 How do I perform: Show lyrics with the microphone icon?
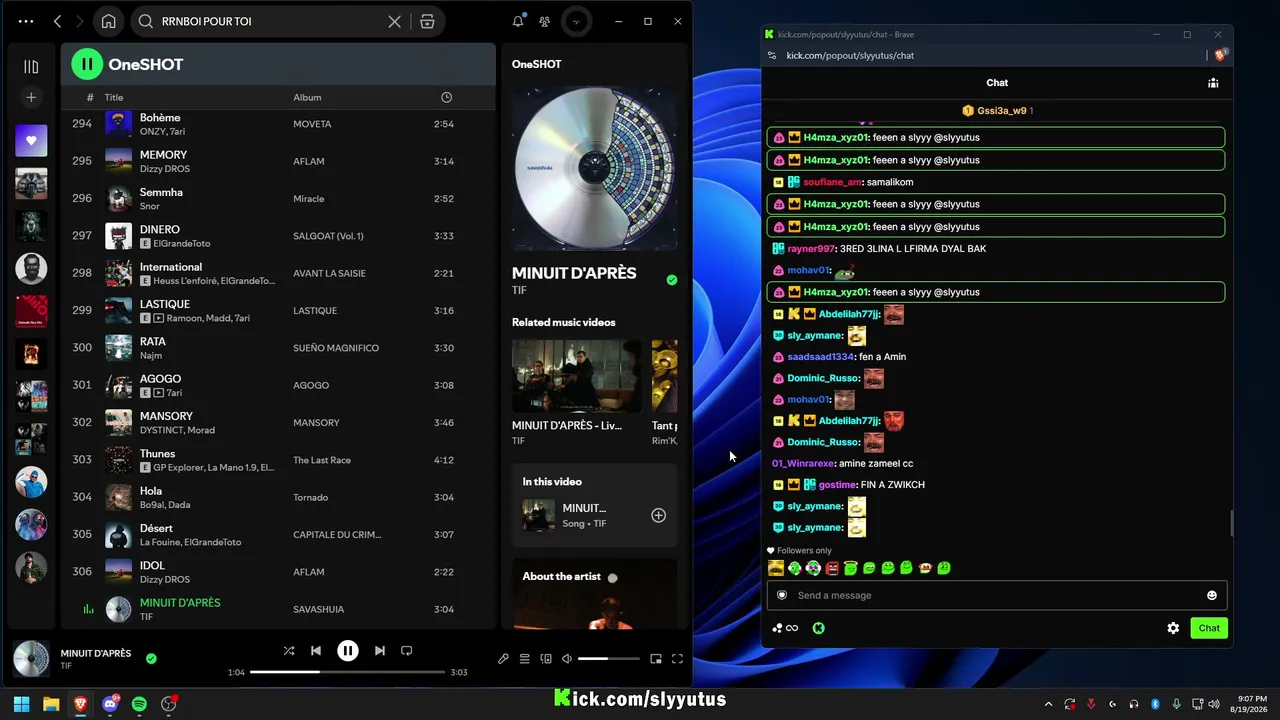pyautogui.click(x=503, y=659)
